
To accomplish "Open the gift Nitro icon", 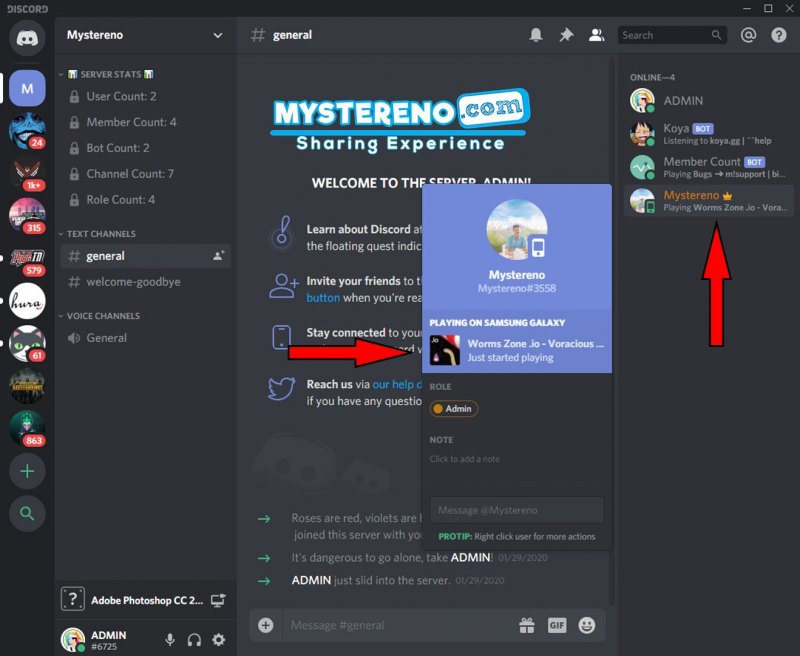I will (x=527, y=625).
